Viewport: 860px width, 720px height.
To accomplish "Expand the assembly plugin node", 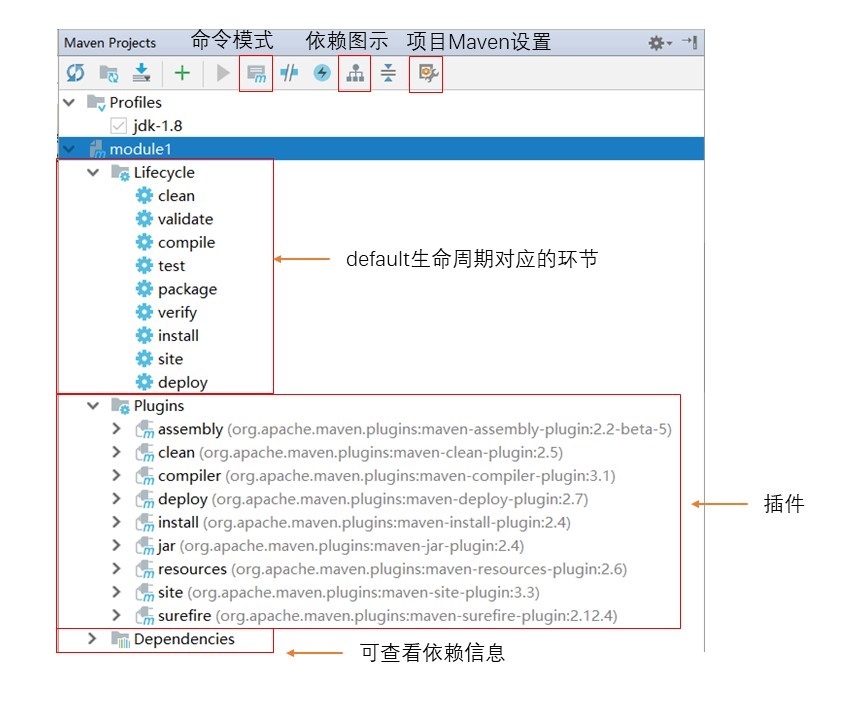I will [x=116, y=429].
